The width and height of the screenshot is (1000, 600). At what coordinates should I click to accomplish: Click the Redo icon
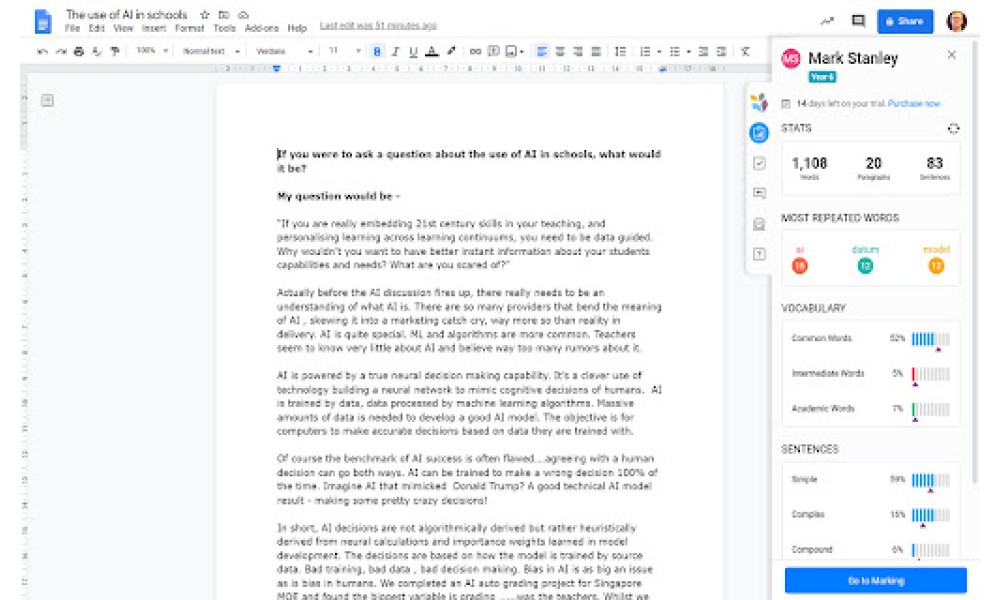click(x=61, y=51)
